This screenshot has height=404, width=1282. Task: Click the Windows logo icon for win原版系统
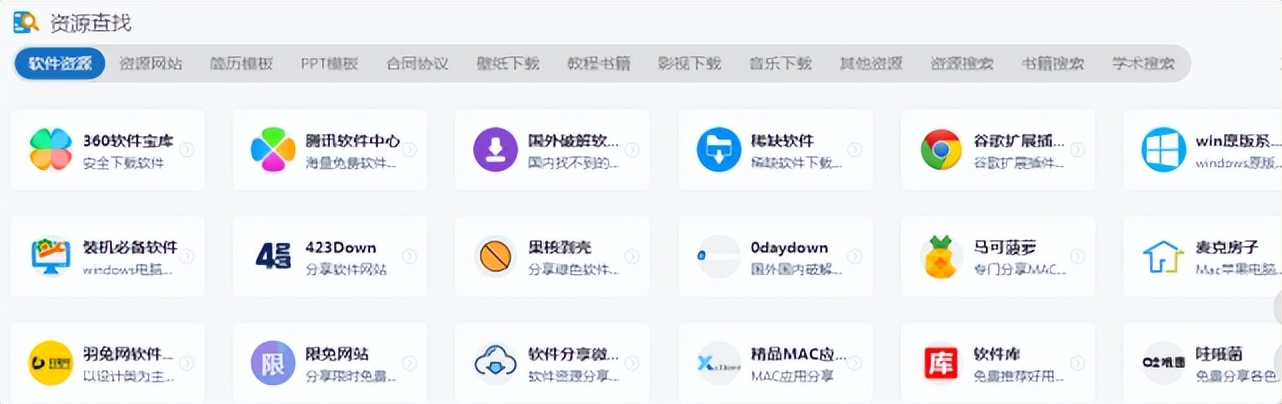[x=1164, y=150]
